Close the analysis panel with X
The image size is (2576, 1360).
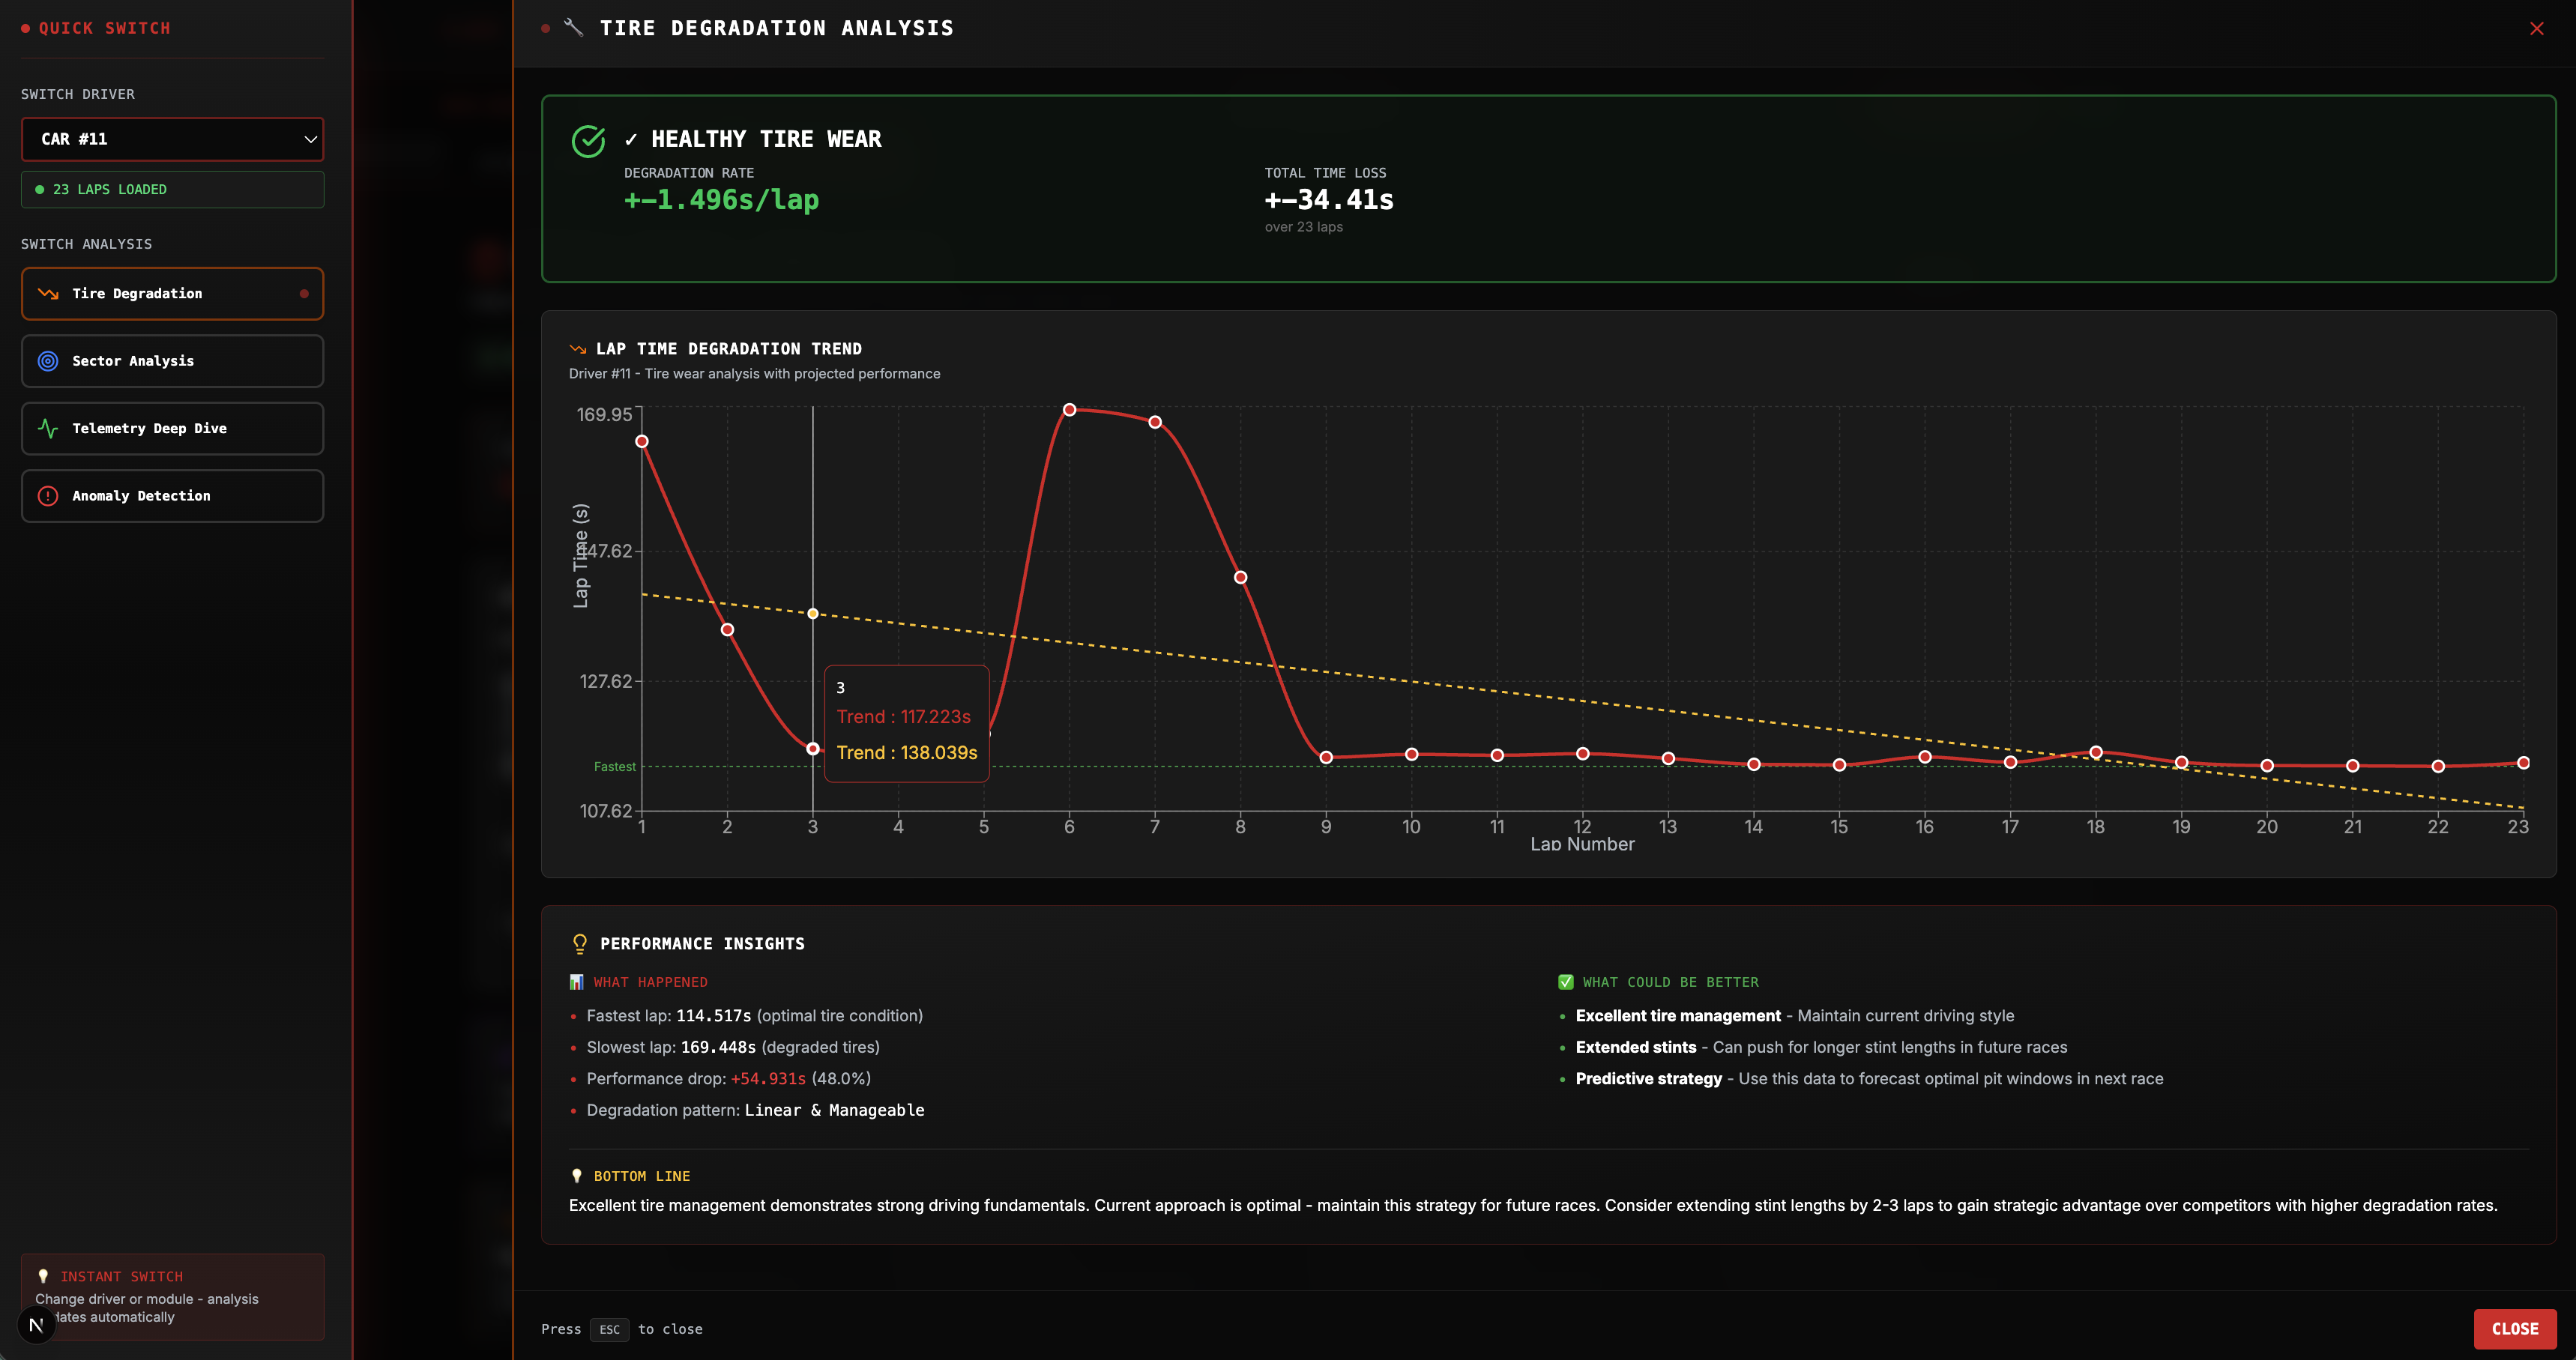(2536, 28)
